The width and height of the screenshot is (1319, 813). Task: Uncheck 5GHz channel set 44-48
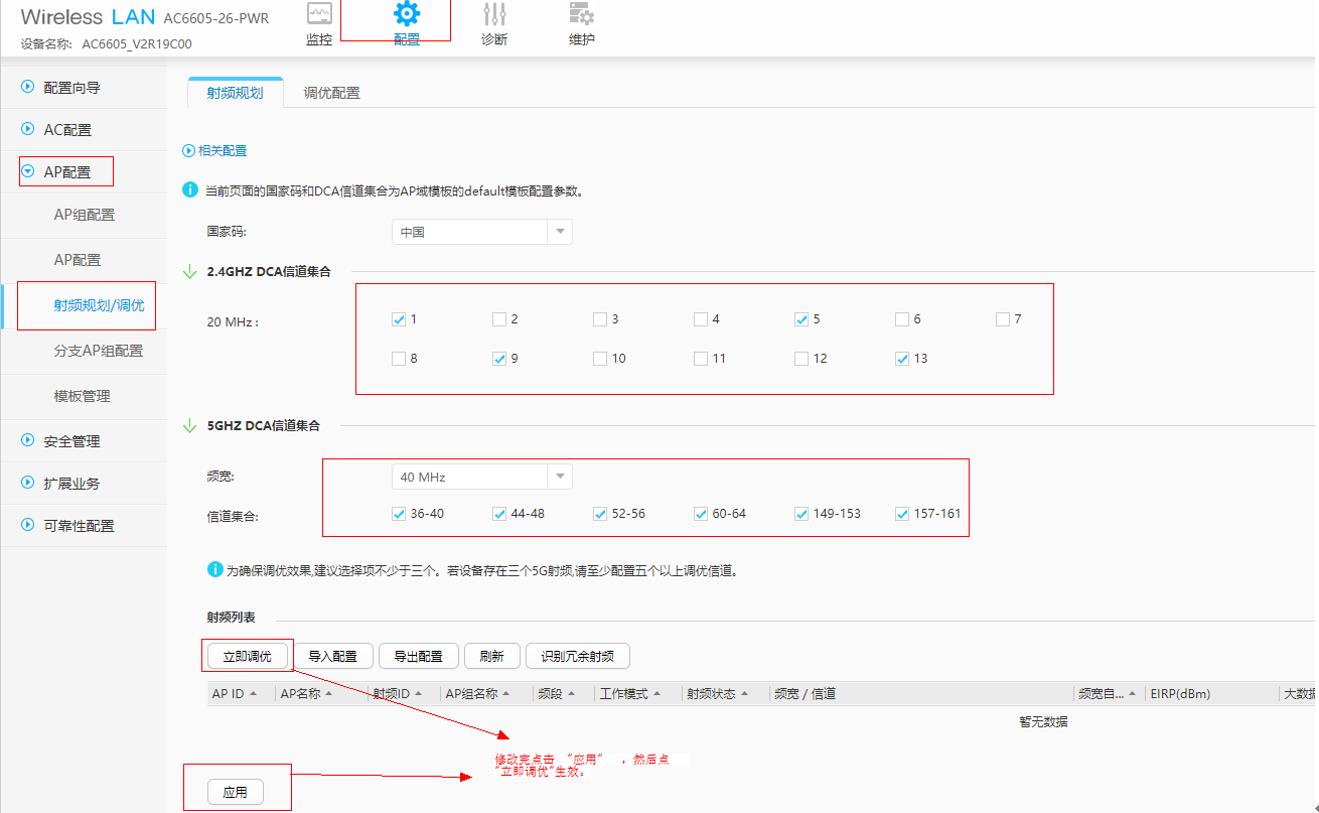pyautogui.click(x=499, y=513)
